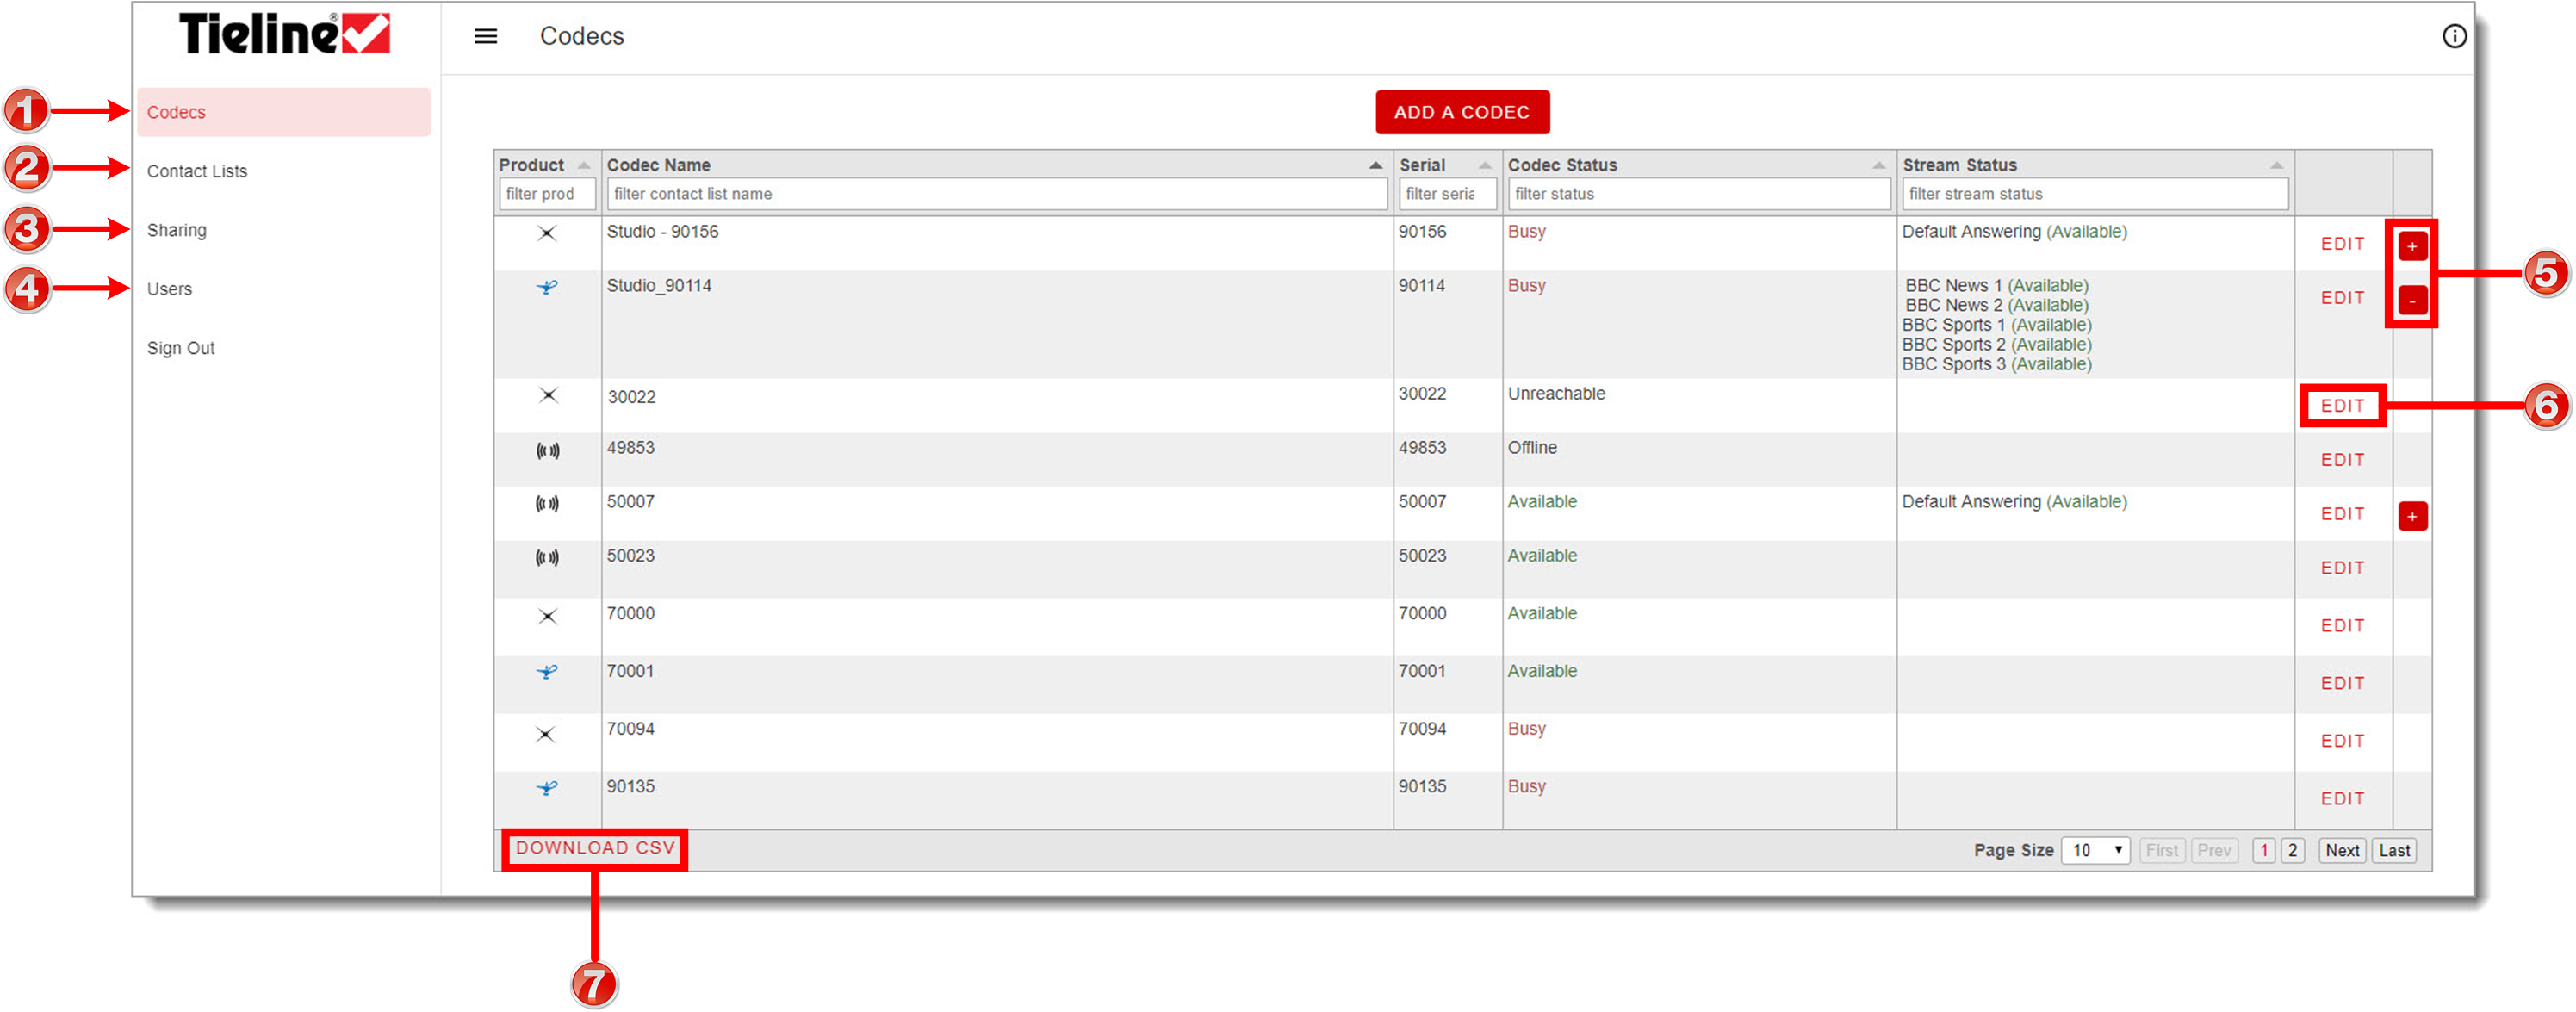Click product icon for Studio - 90156
2576x1012 pixels.
click(546, 234)
